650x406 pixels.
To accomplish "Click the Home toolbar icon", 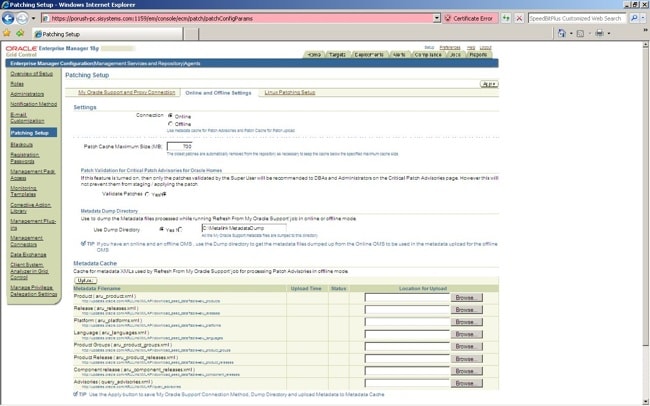I will coord(562,33).
